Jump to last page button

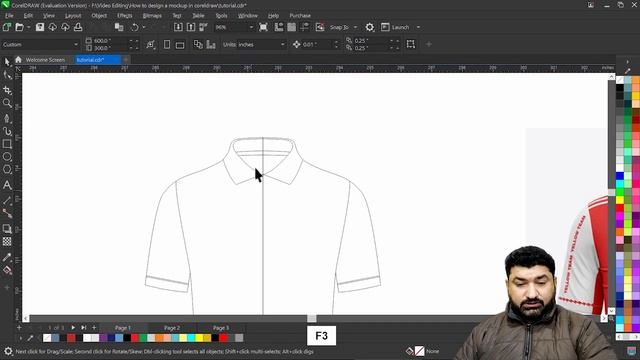point(83,327)
